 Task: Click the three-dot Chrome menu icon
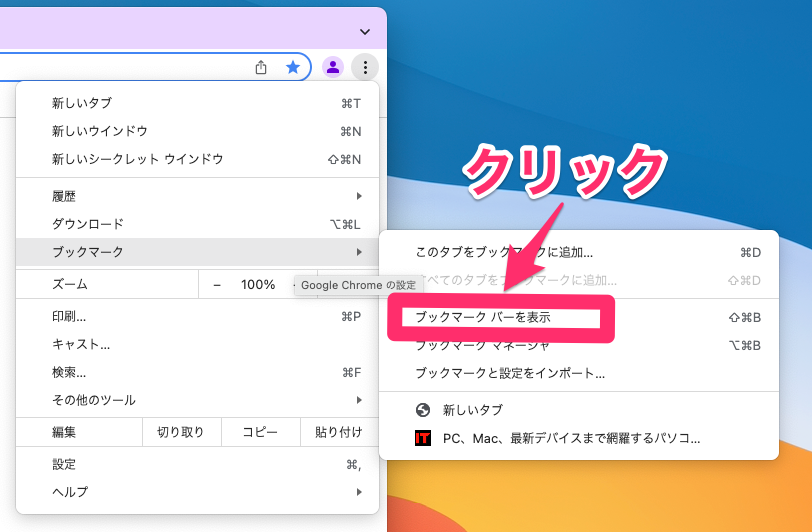366,67
